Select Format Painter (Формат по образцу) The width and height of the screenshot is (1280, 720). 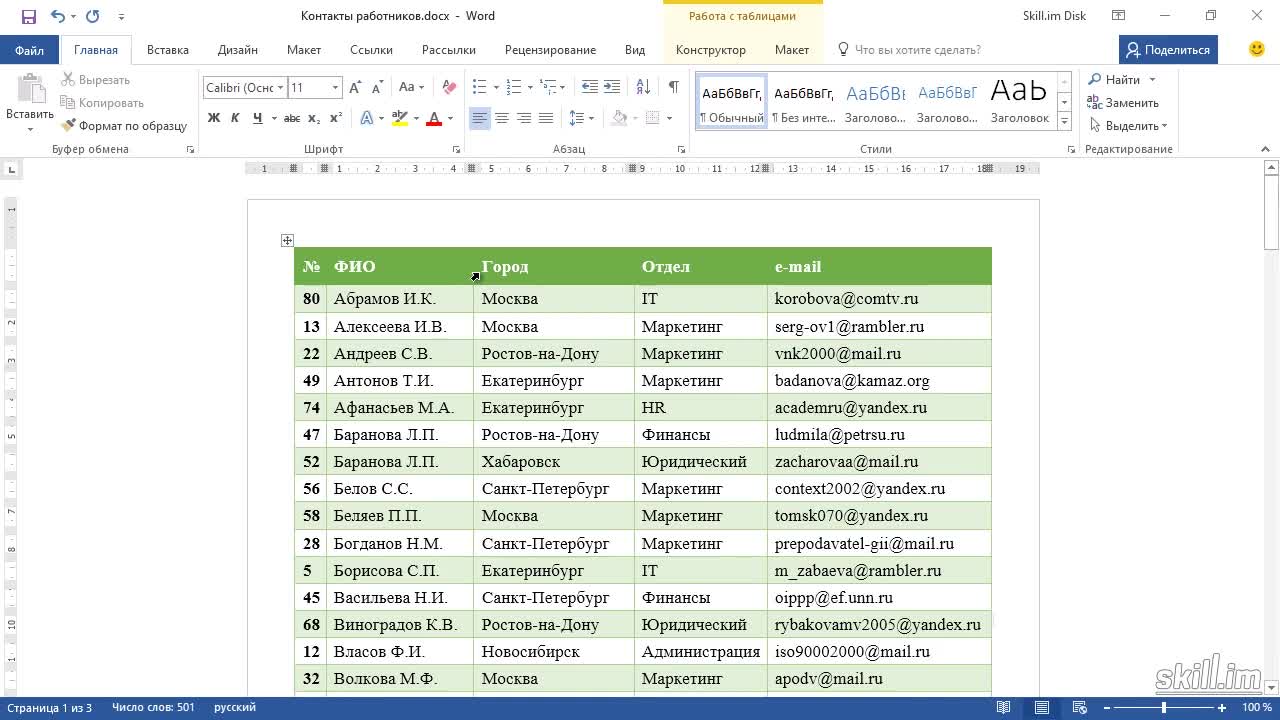124,126
